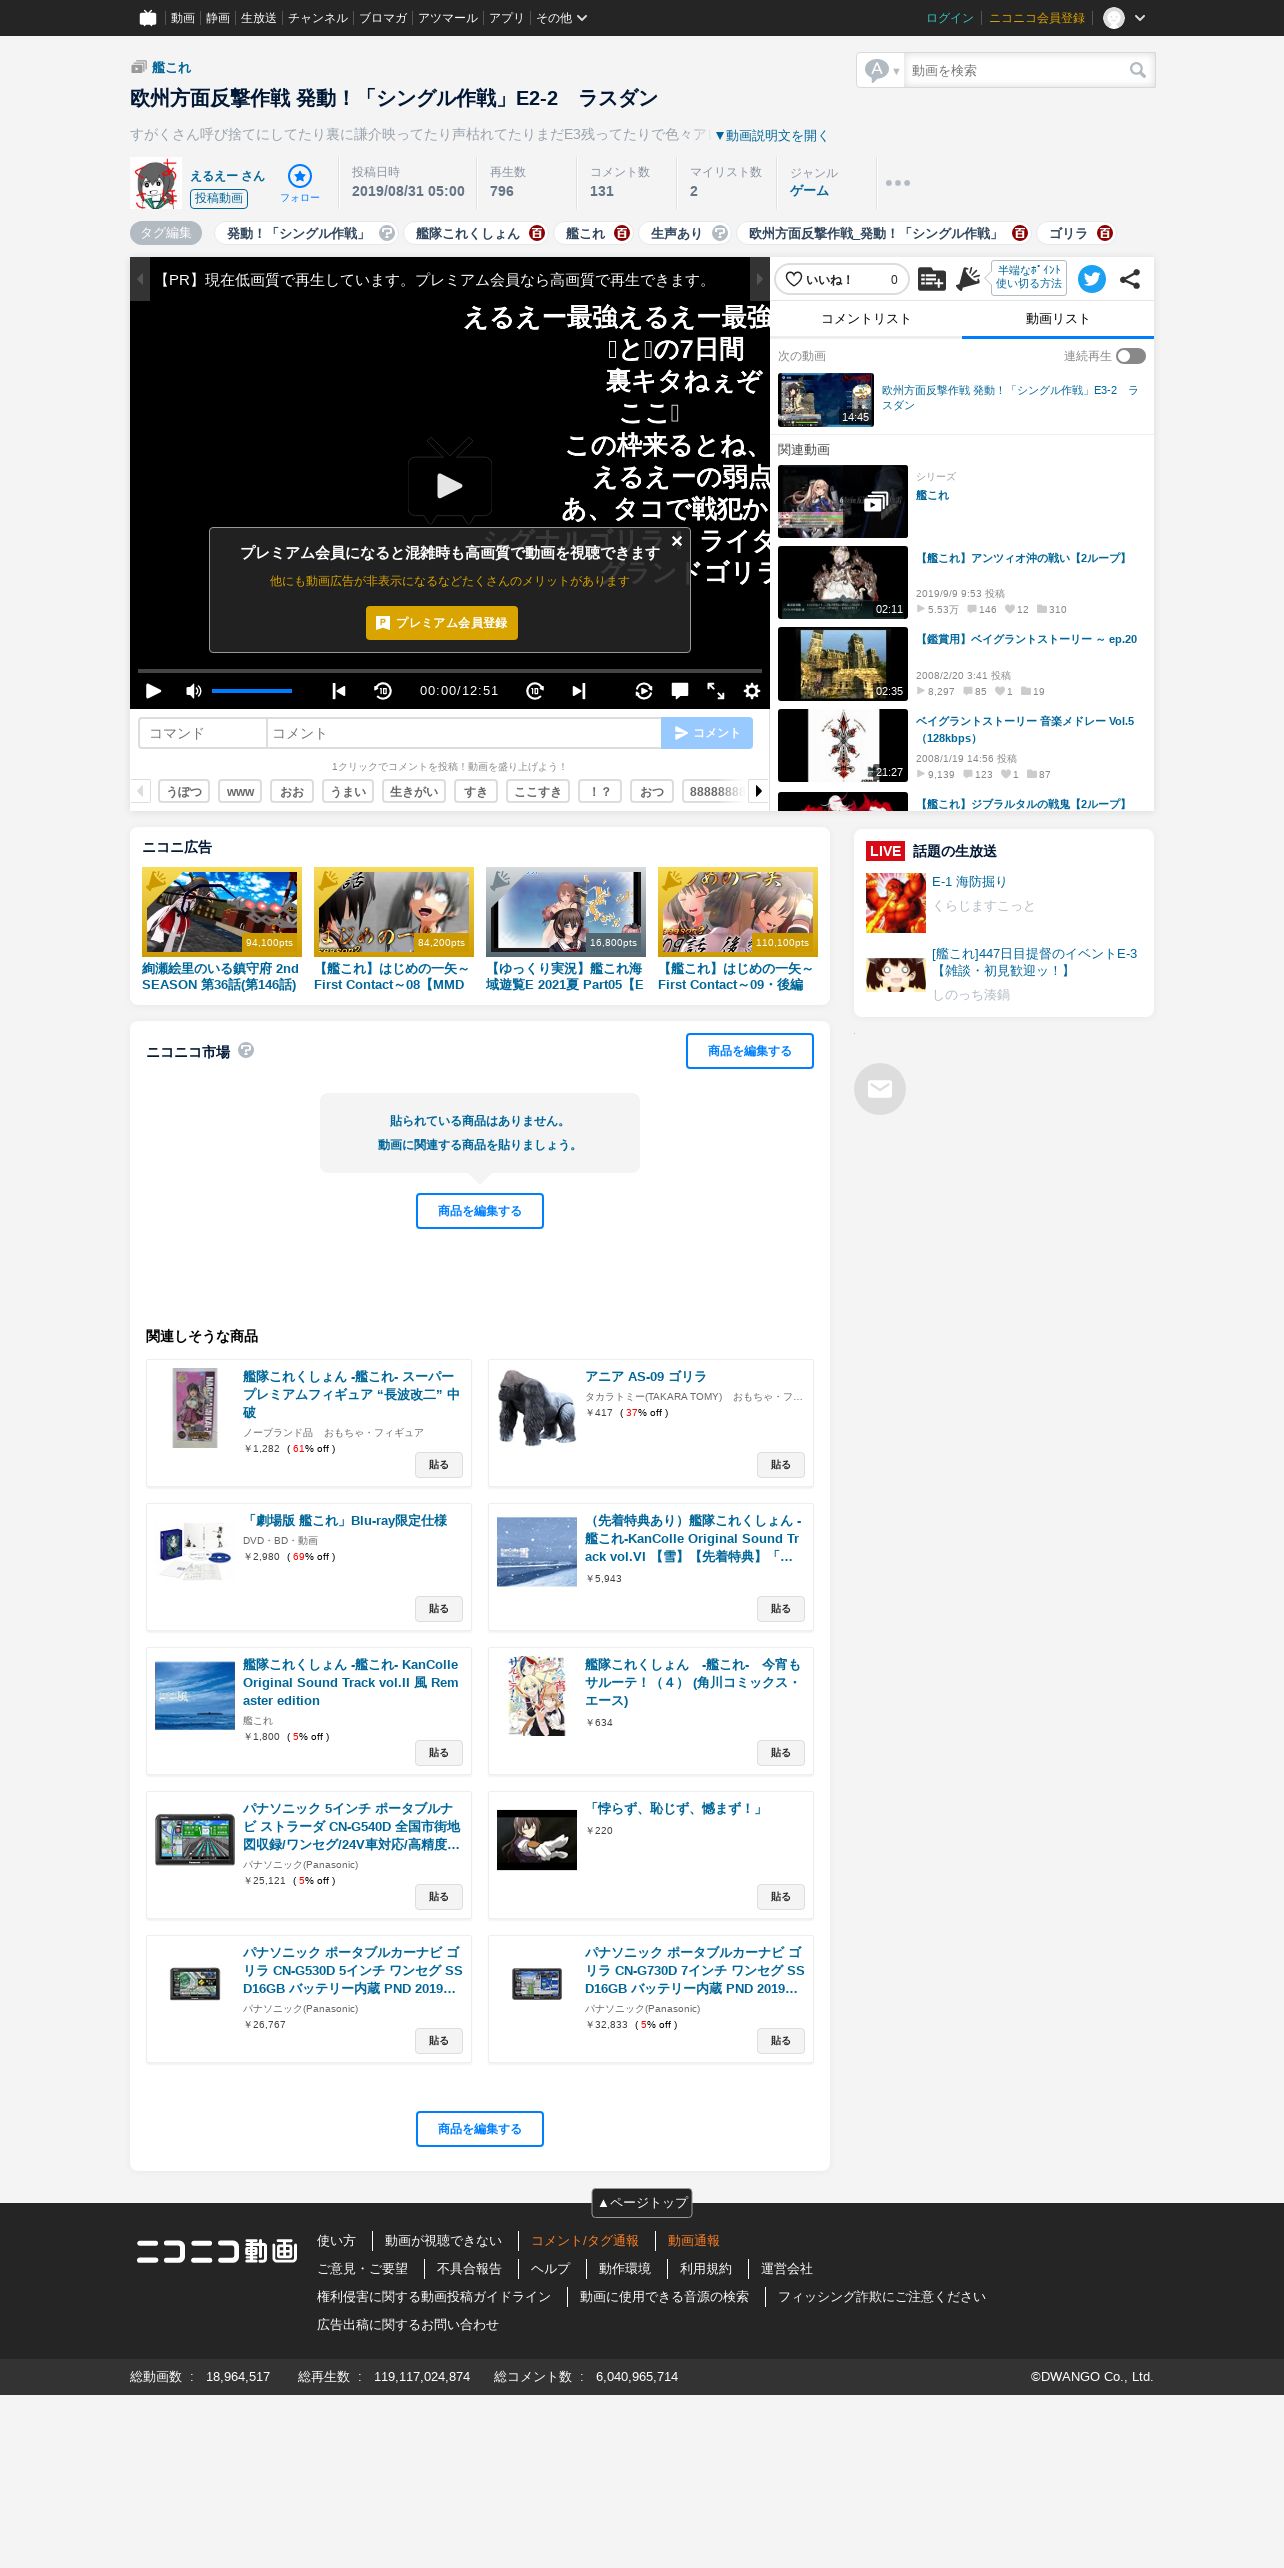Toggle 連続再生 continuous playback switch
The width and height of the screenshot is (1284, 2568).
point(1131,356)
